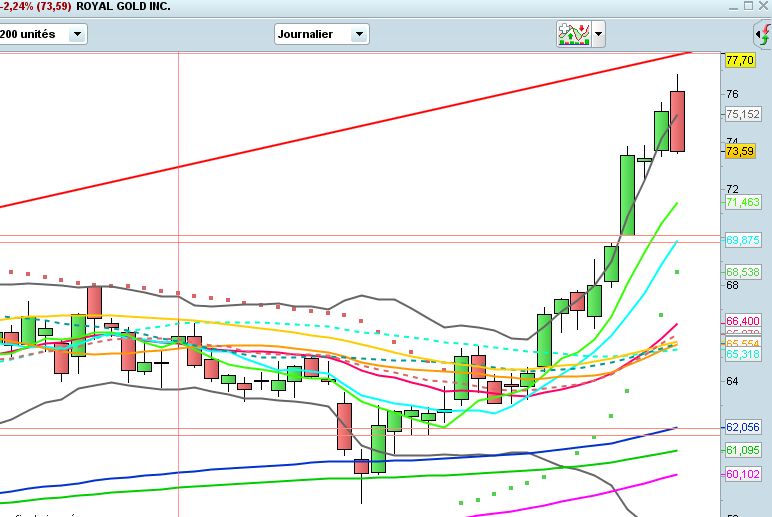Minimize the chart window
Image resolution: width=772 pixels, height=517 pixels.
point(733,7)
